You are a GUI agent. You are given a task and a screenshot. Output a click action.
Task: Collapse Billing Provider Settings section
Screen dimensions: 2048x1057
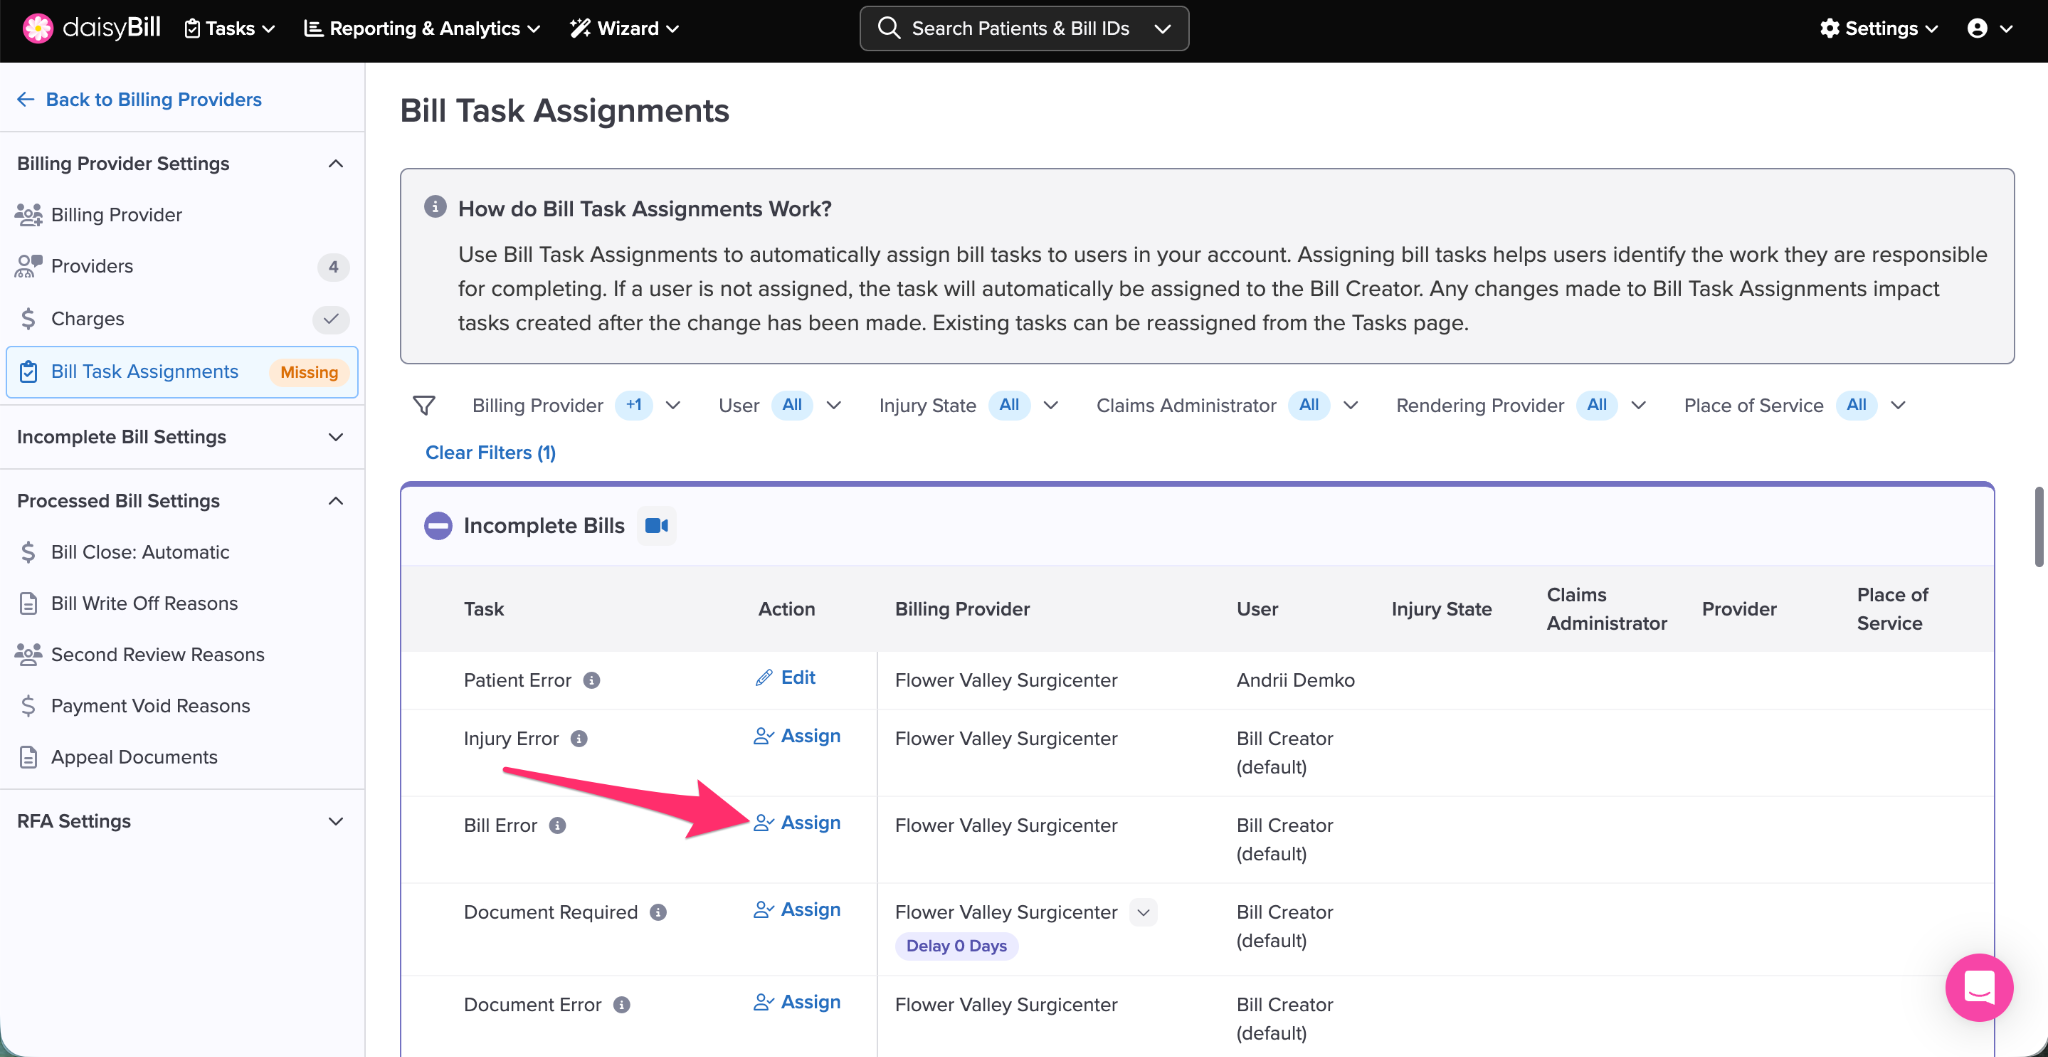pos(336,164)
